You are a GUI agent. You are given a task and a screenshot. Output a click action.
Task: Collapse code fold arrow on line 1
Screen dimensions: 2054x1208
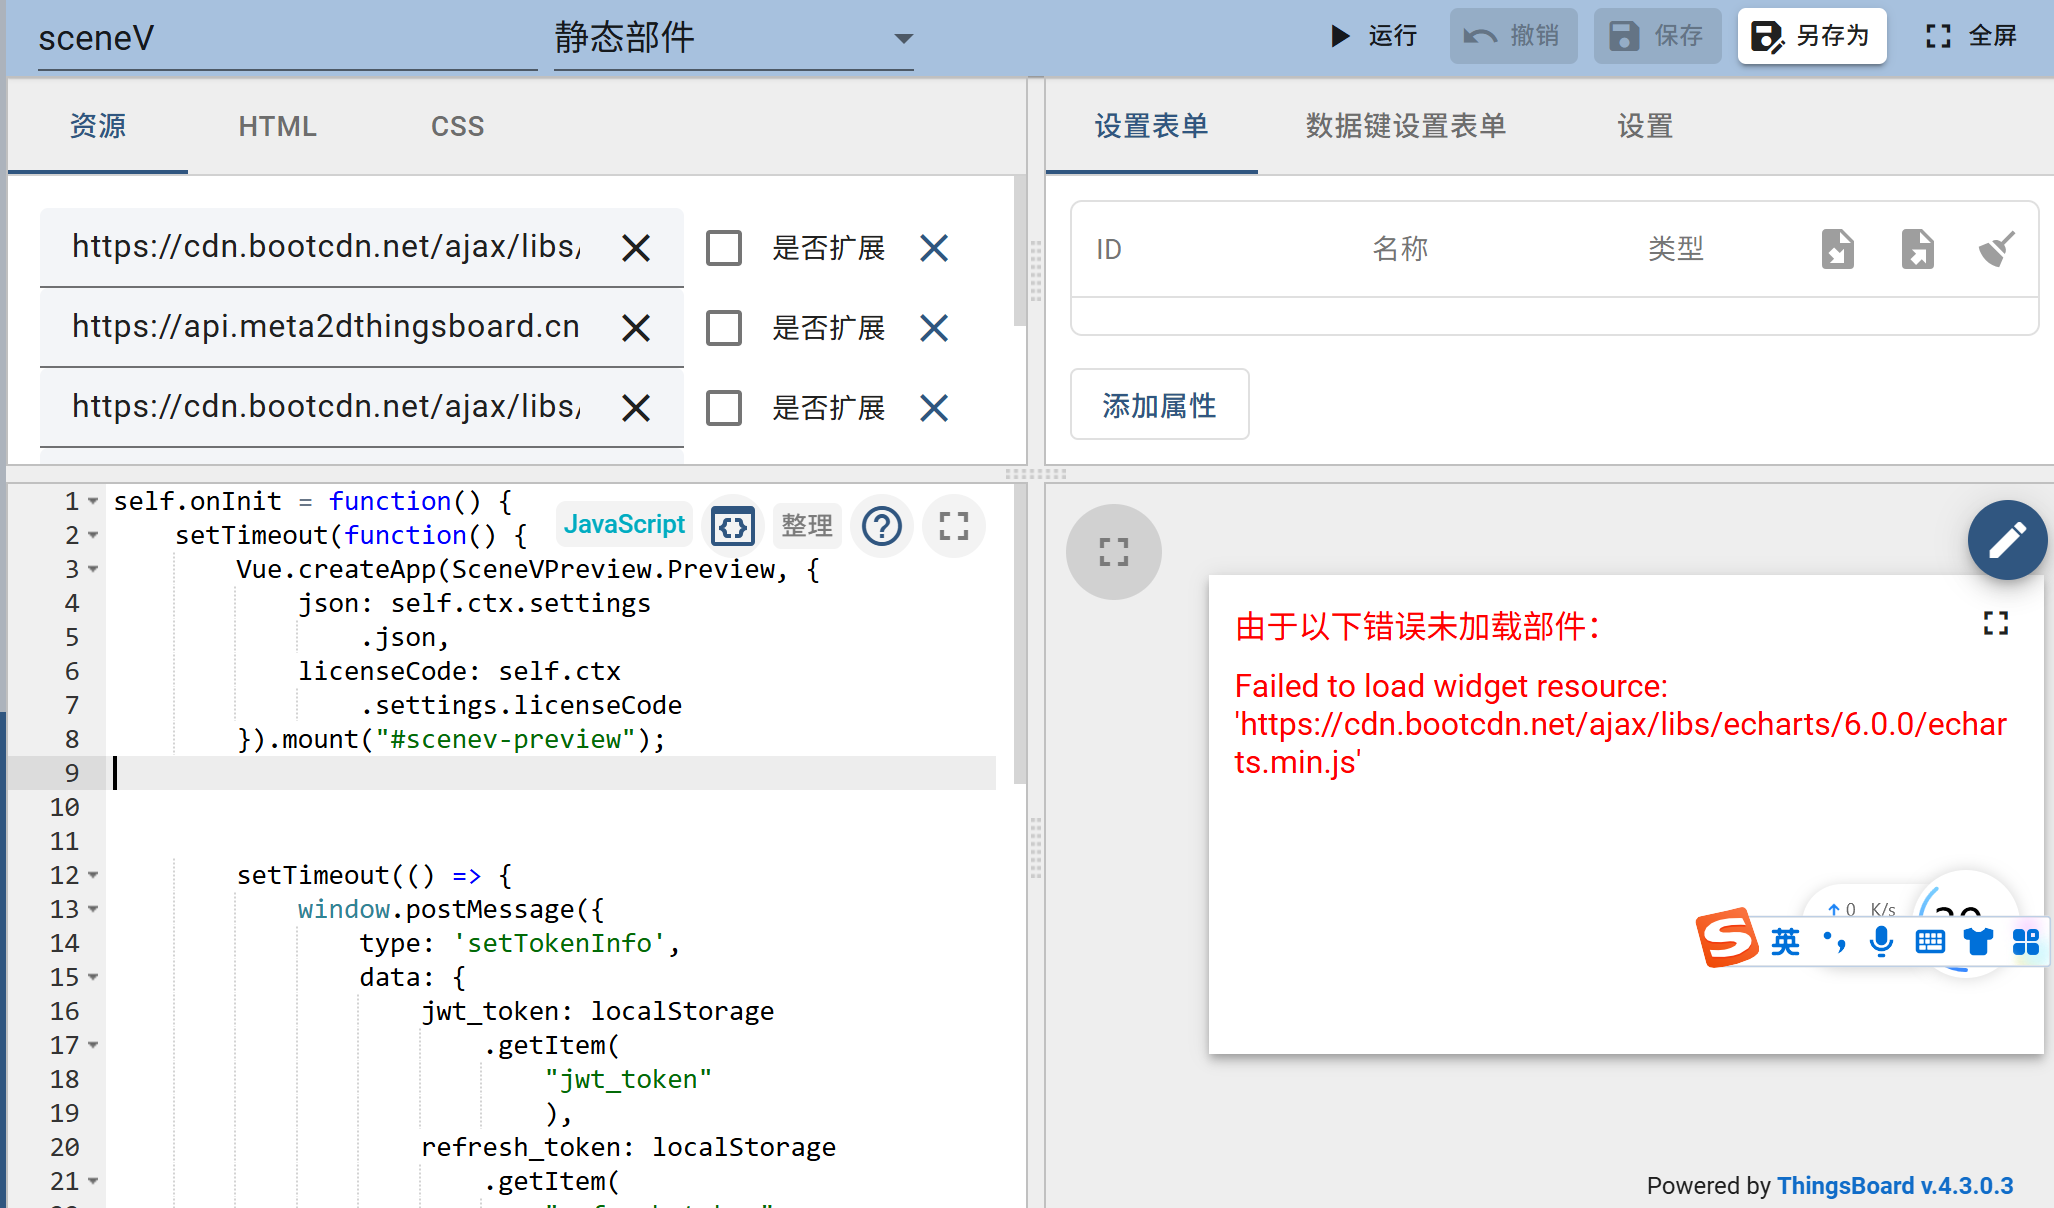93,501
